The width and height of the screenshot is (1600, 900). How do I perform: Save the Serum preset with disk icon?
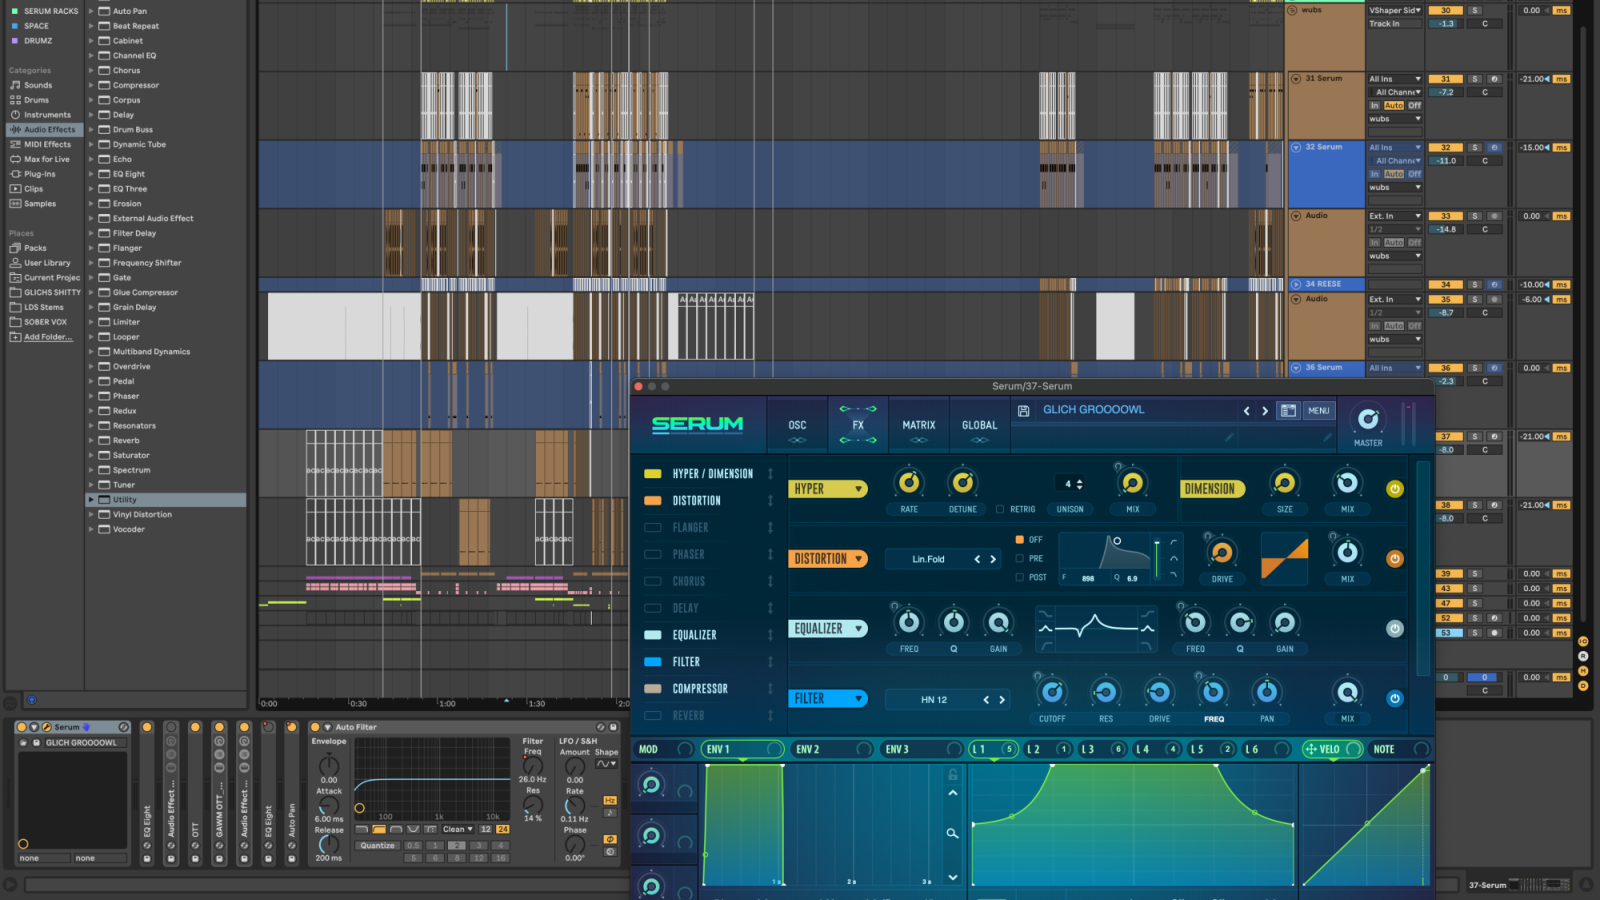1023,411
